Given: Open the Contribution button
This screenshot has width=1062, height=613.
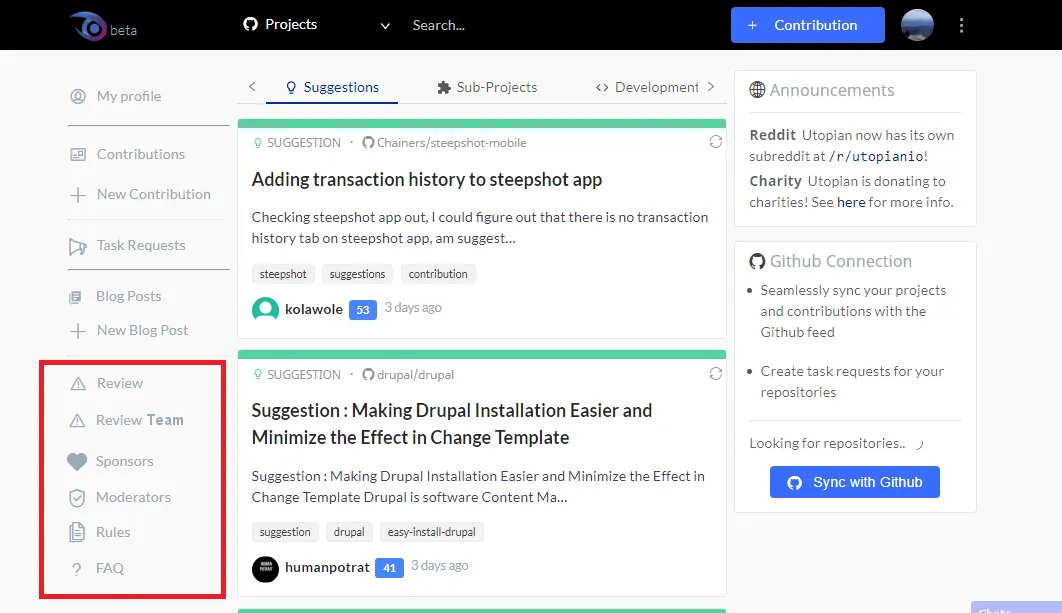Looking at the screenshot, I should point(807,25).
